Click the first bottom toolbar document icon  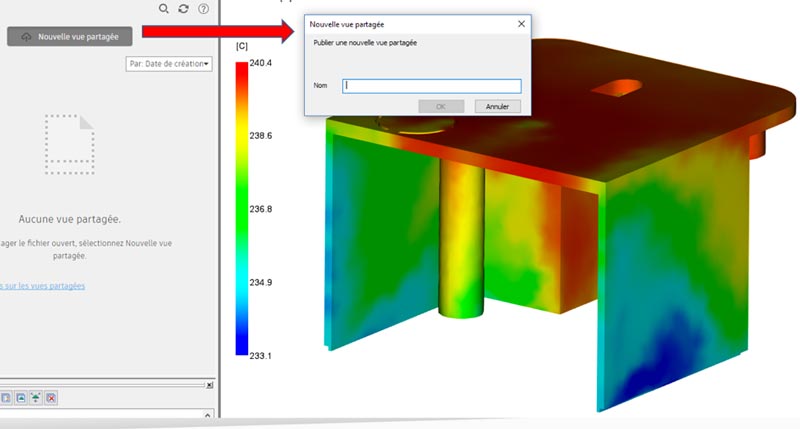click(x=6, y=398)
